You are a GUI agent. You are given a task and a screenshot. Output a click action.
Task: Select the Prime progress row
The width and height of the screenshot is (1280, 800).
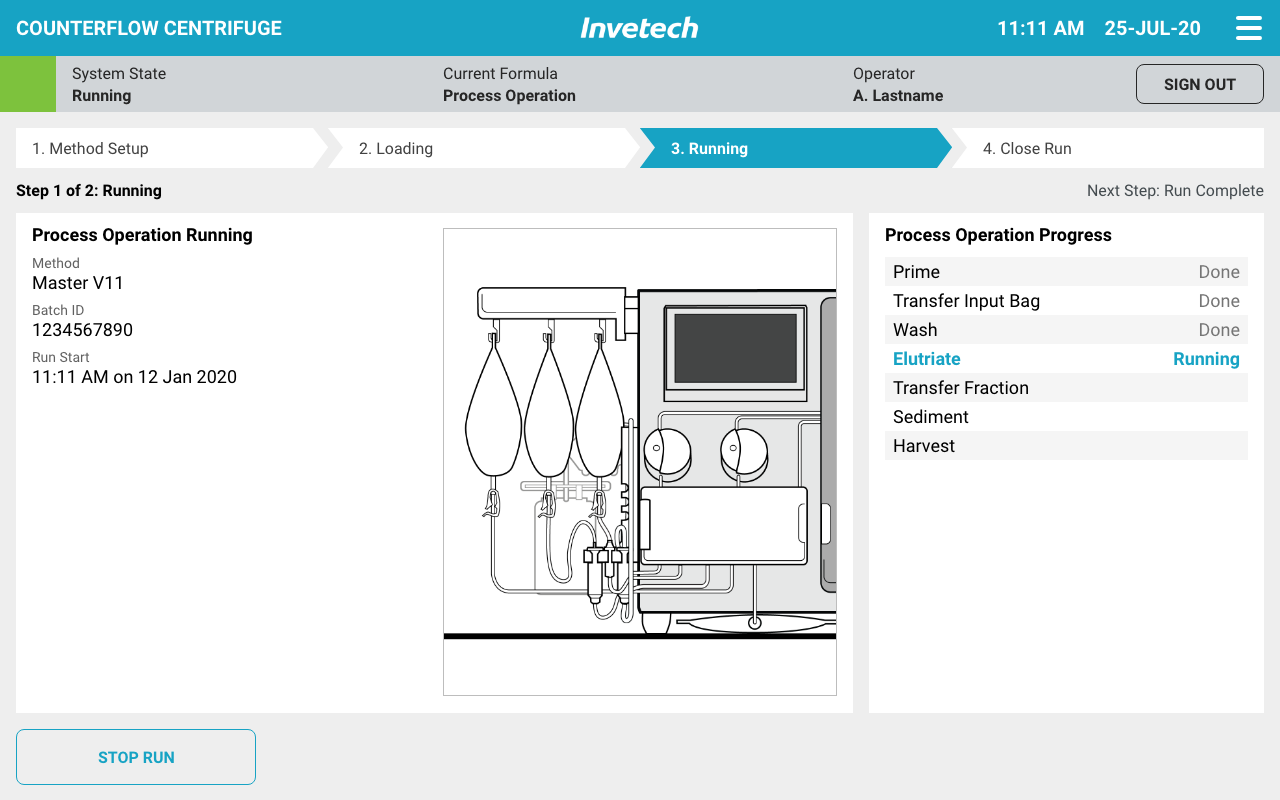click(x=1066, y=272)
